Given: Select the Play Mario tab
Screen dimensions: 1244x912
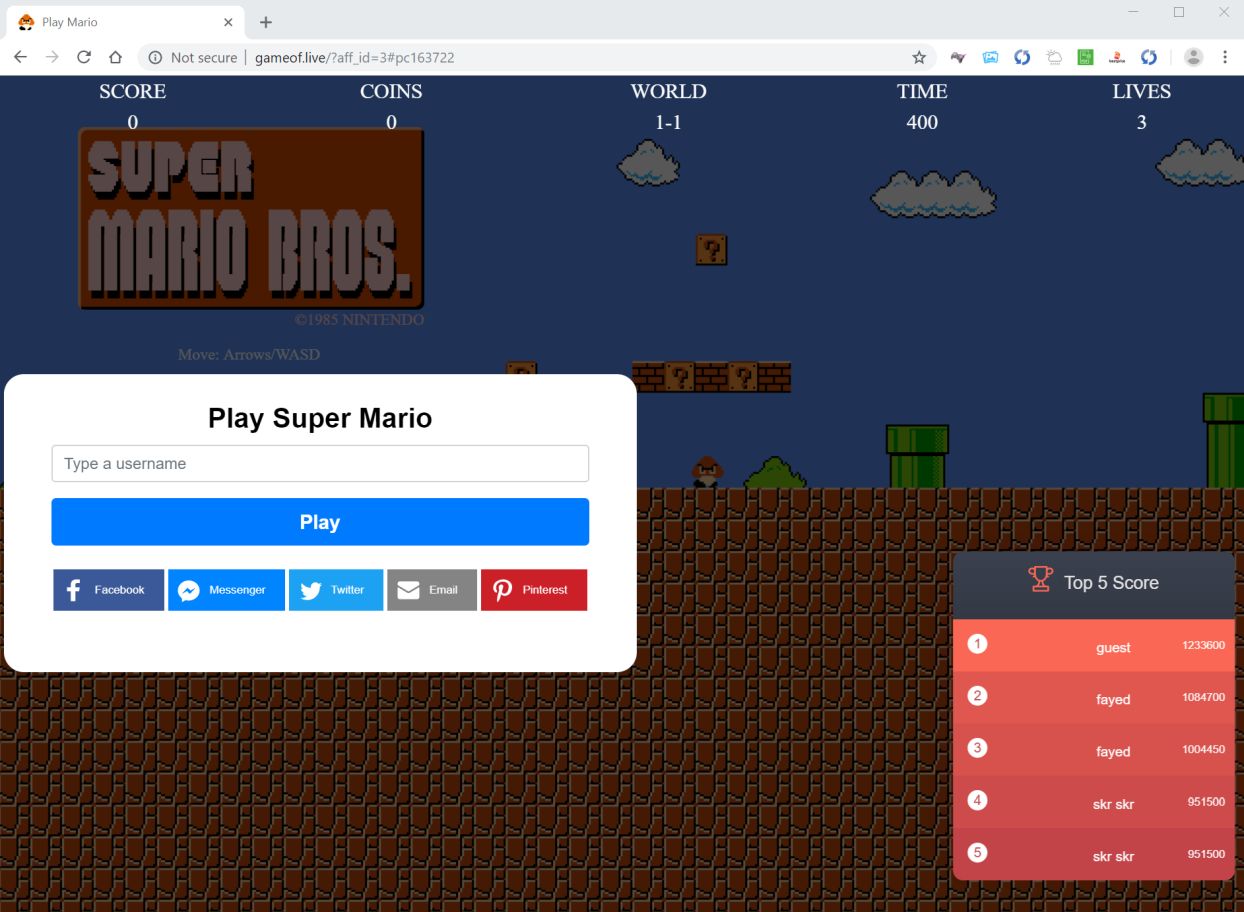Looking at the screenshot, I should [124, 22].
